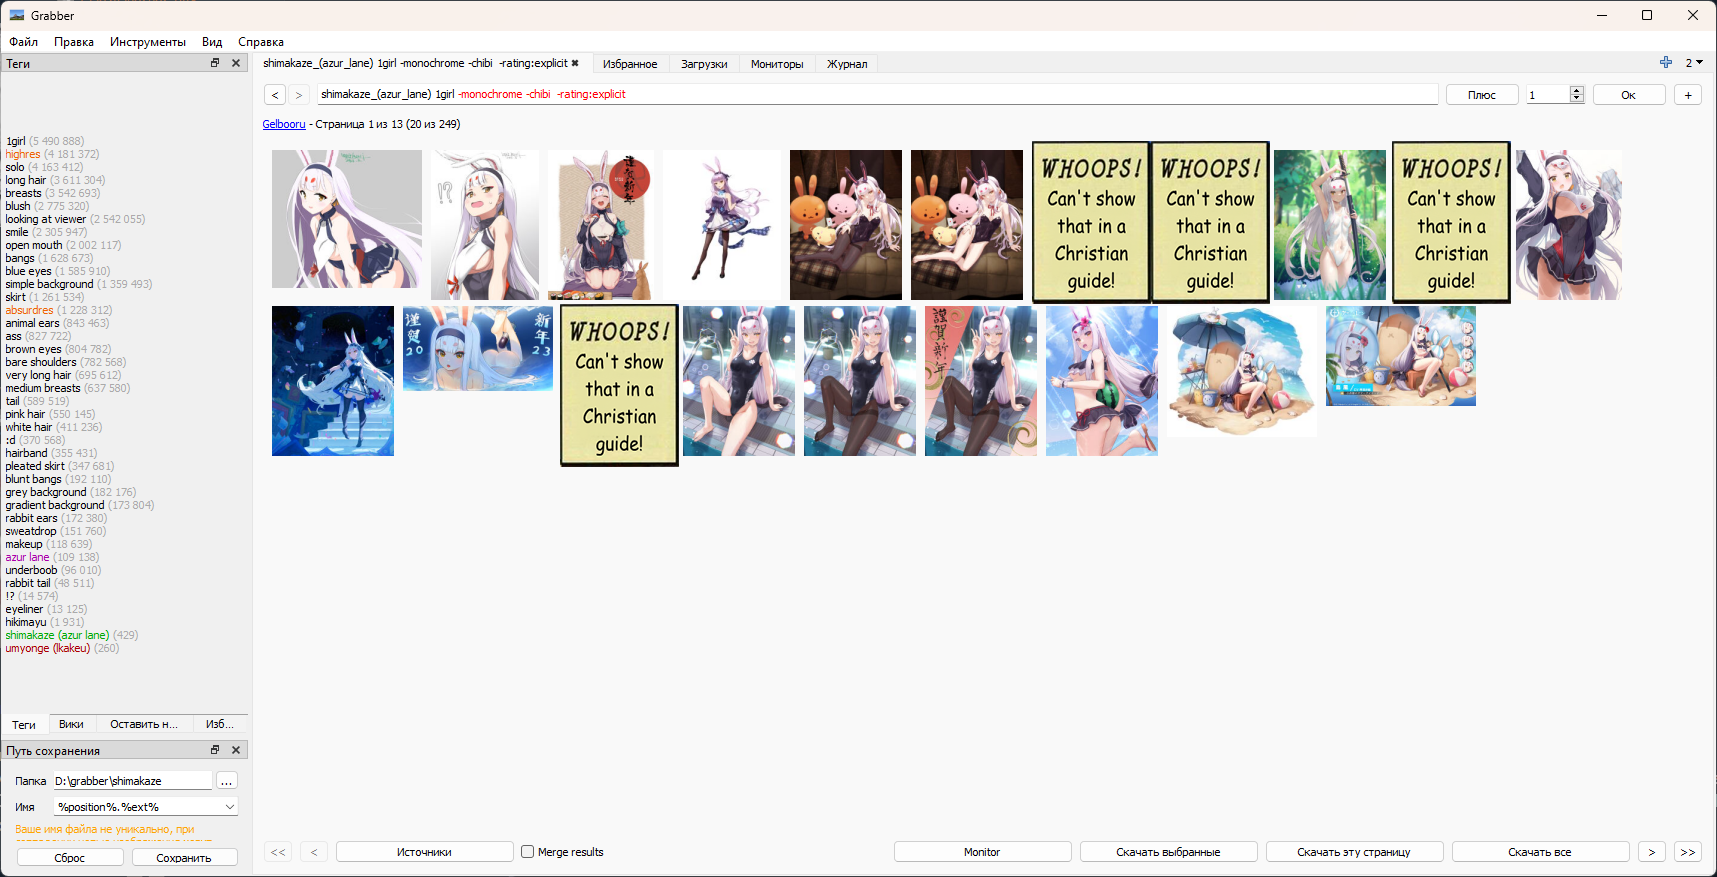Open the column count dropdown showing 2
1717x877 pixels.
click(1694, 62)
